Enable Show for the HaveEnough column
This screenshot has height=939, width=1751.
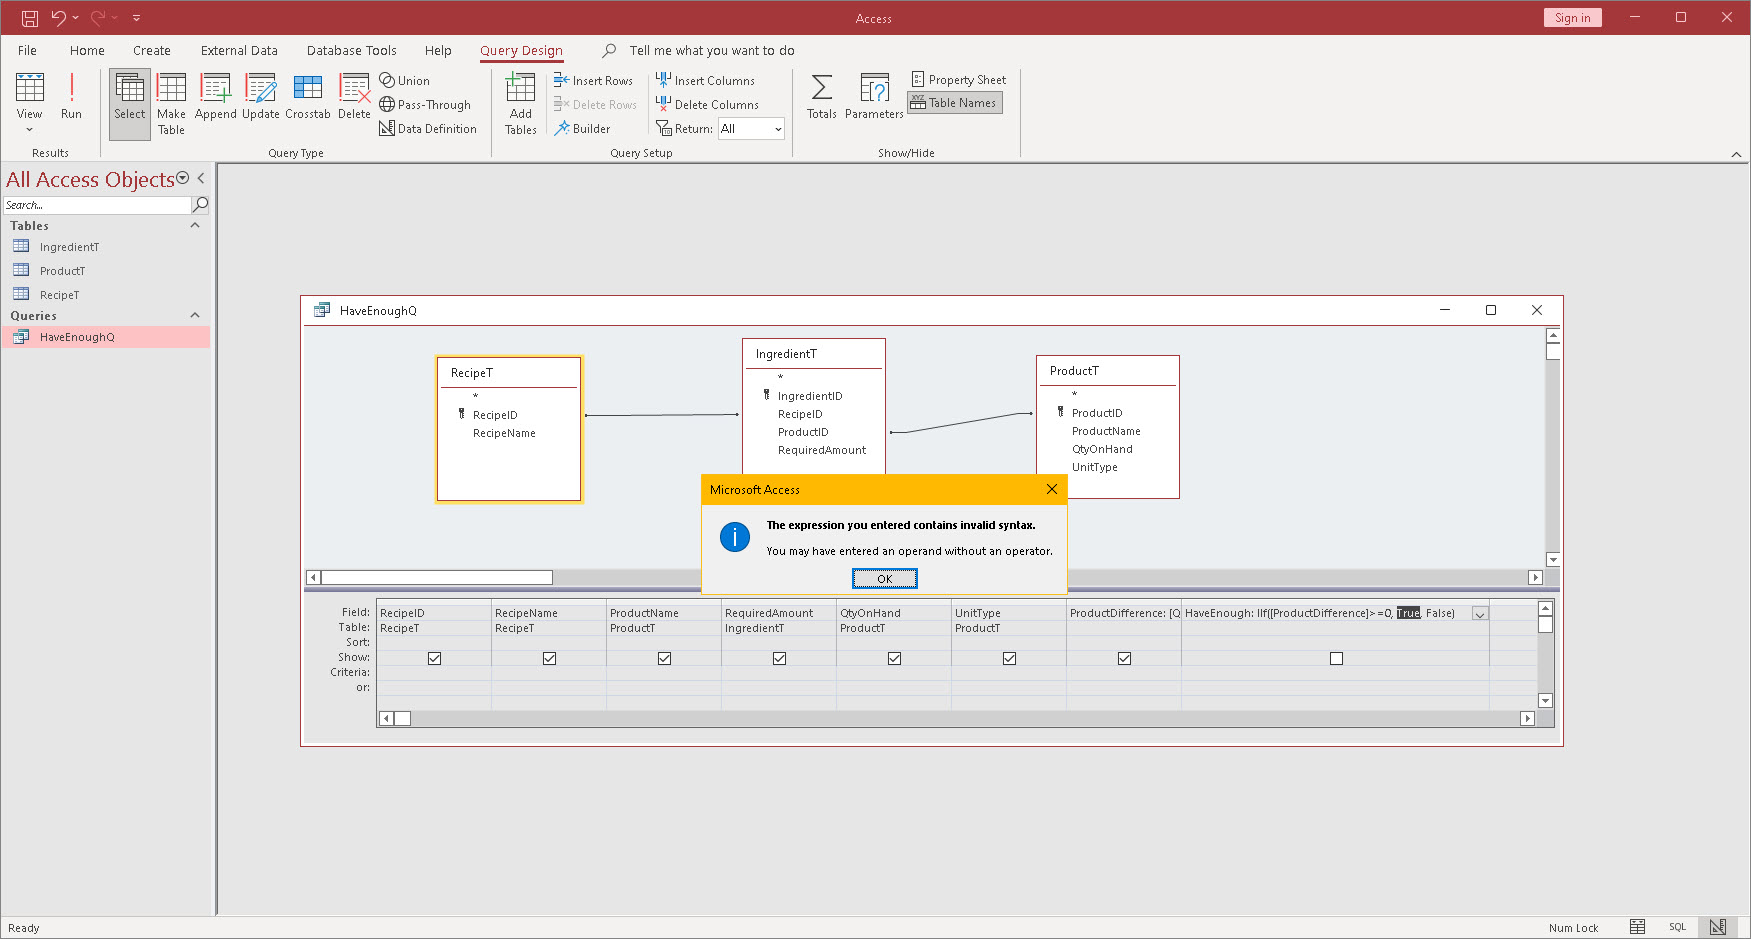pos(1336,657)
